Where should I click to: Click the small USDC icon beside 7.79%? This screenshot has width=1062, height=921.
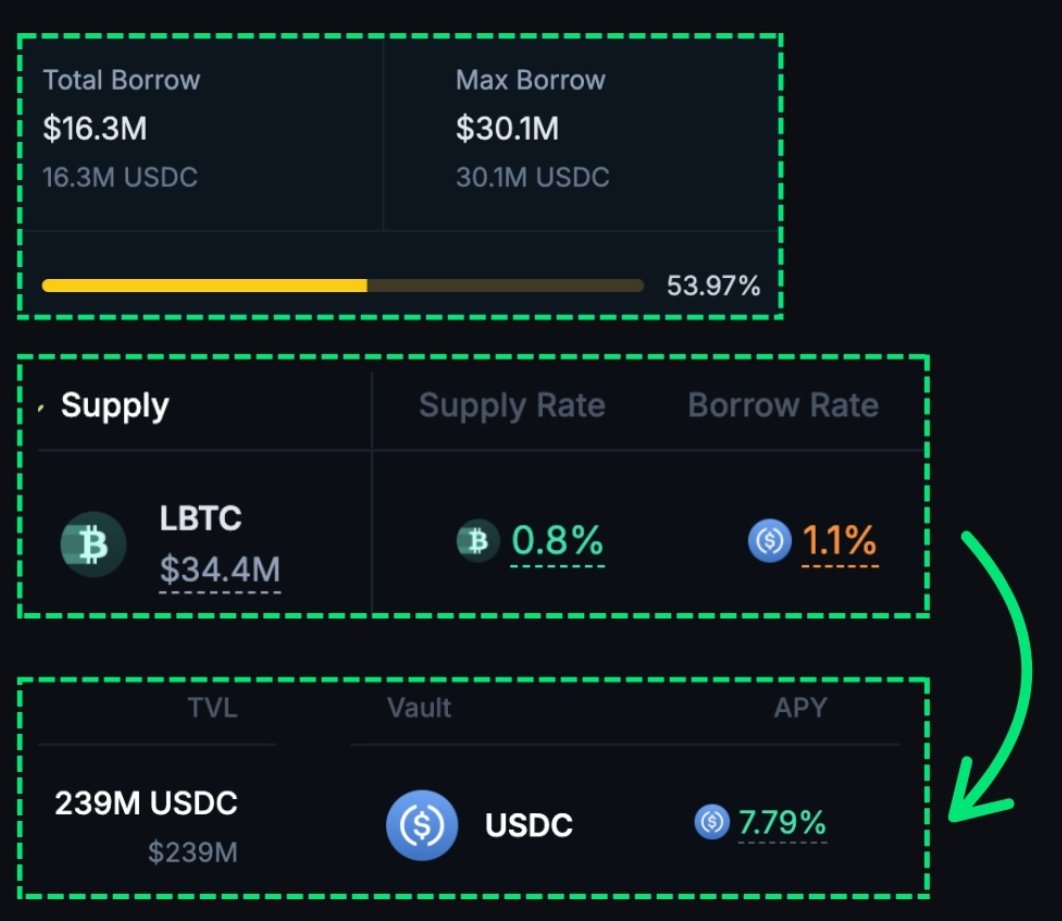click(712, 821)
